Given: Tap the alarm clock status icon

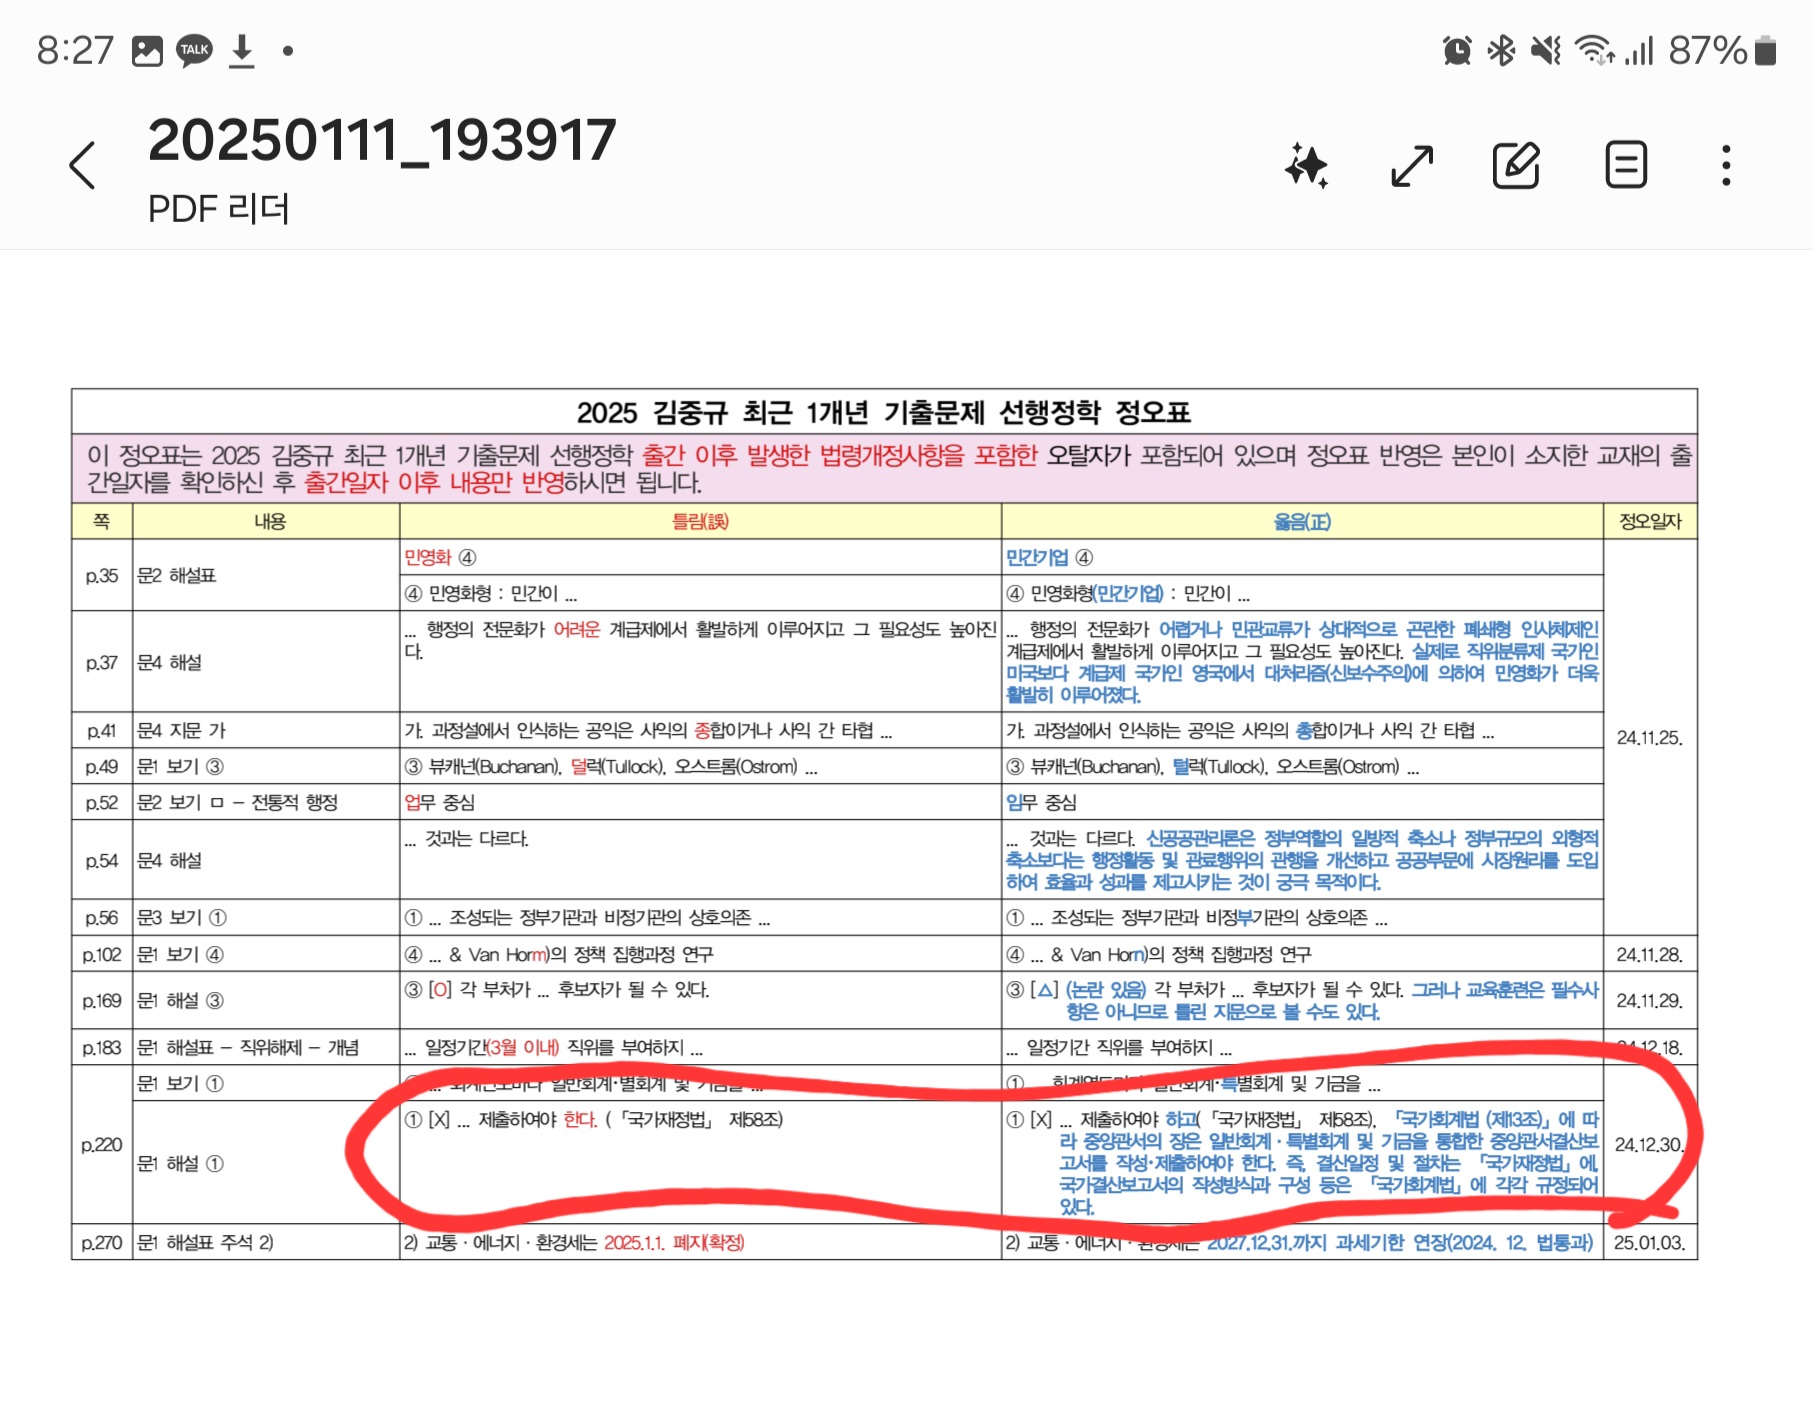Looking at the screenshot, I should coord(1457,50).
